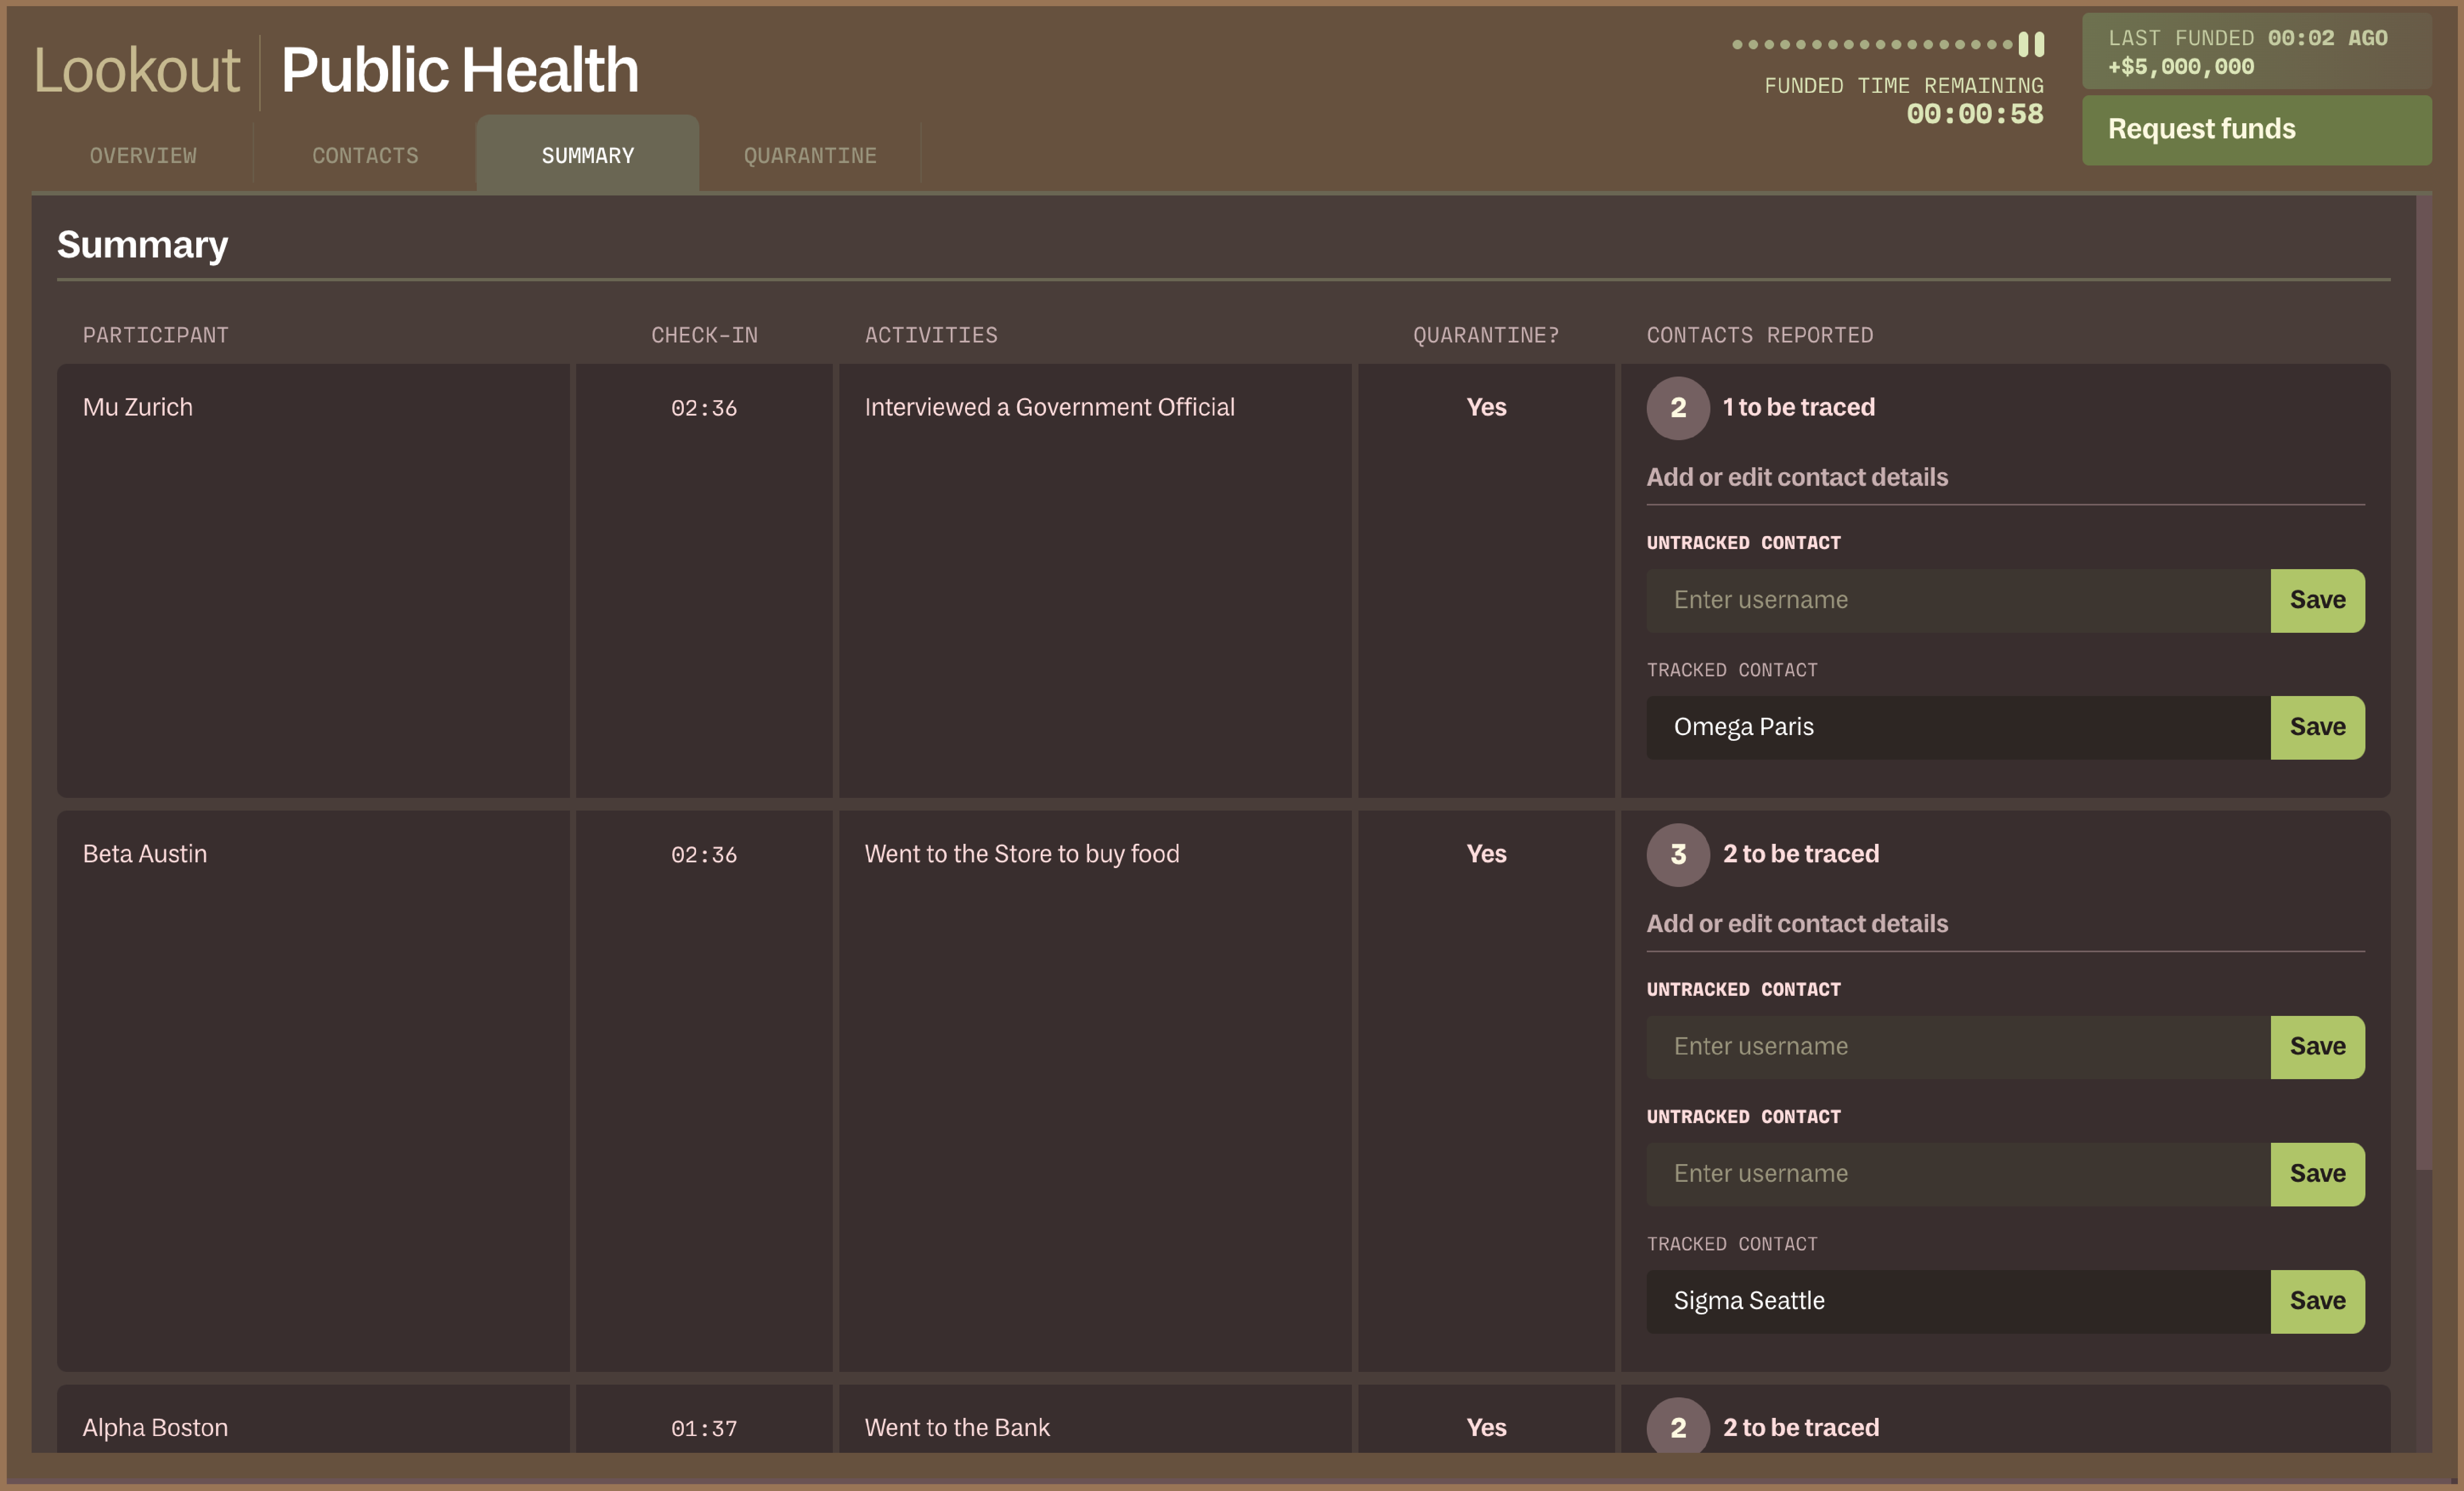Click Beta Austin's check-in time 02:36

tap(704, 855)
